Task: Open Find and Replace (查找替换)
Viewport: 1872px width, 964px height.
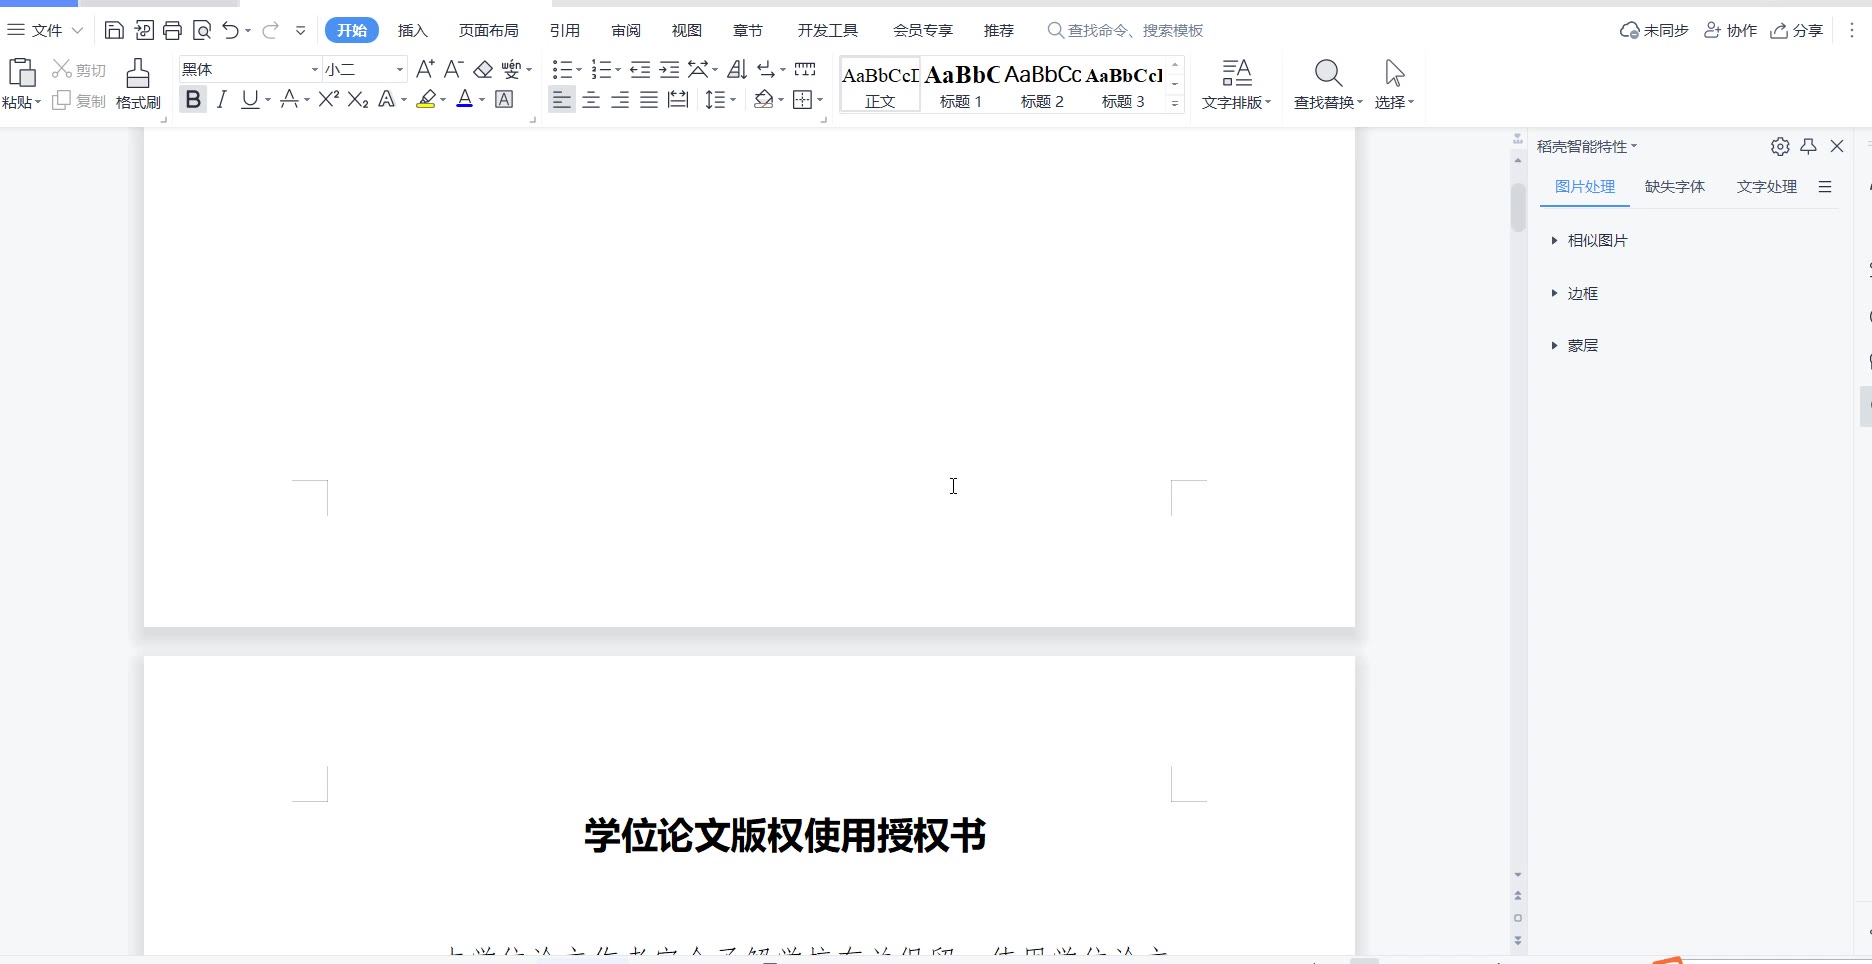Action: click(x=1328, y=84)
